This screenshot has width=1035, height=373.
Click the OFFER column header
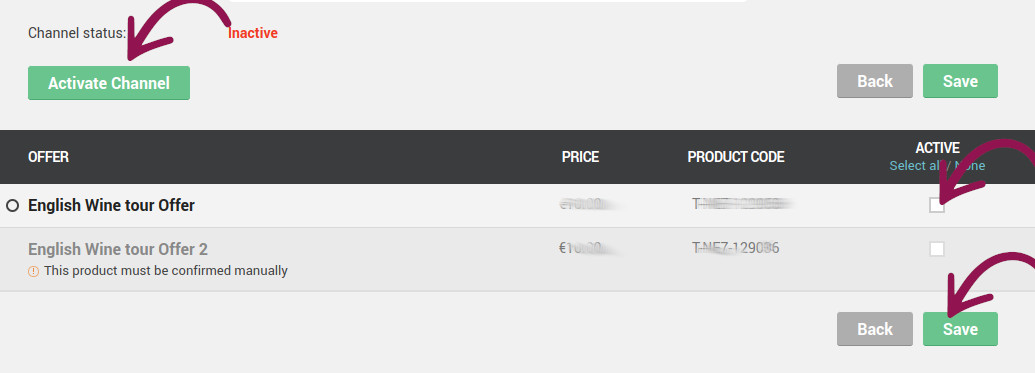pos(48,157)
